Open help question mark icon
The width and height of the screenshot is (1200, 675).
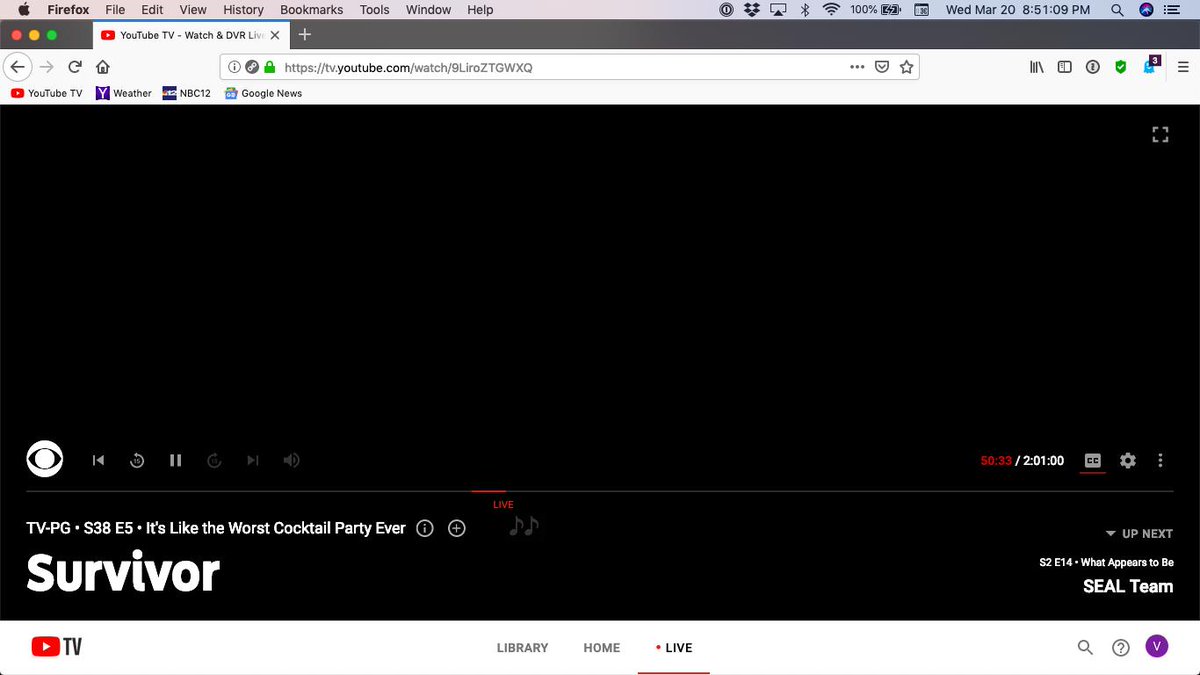coord(1121,647)
